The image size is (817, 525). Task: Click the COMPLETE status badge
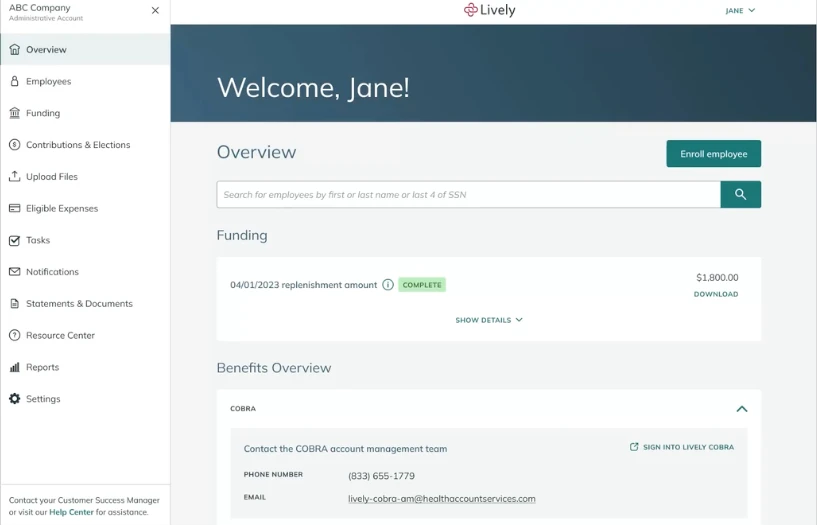[x=422, y=285]
